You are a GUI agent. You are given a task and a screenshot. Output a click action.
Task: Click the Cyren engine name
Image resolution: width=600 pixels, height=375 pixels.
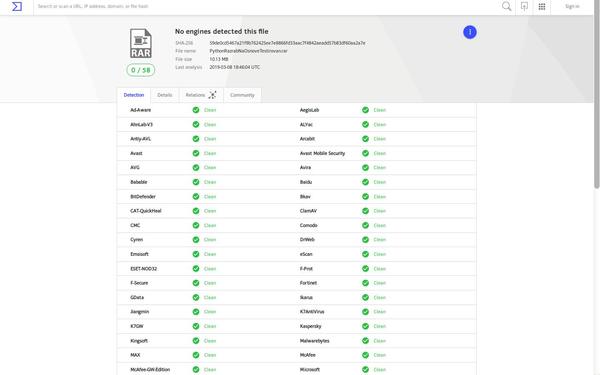pyautogui.click(x=137, y=240)
